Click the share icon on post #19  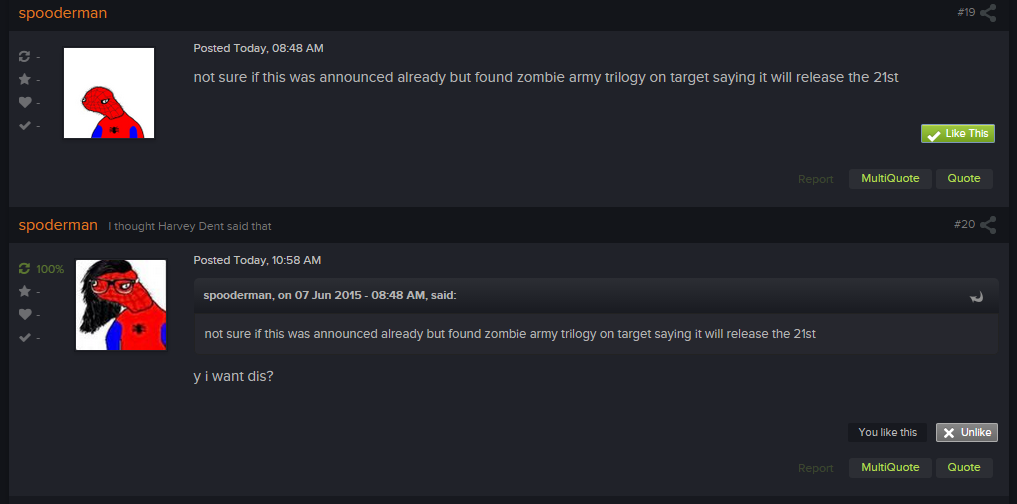988,13
